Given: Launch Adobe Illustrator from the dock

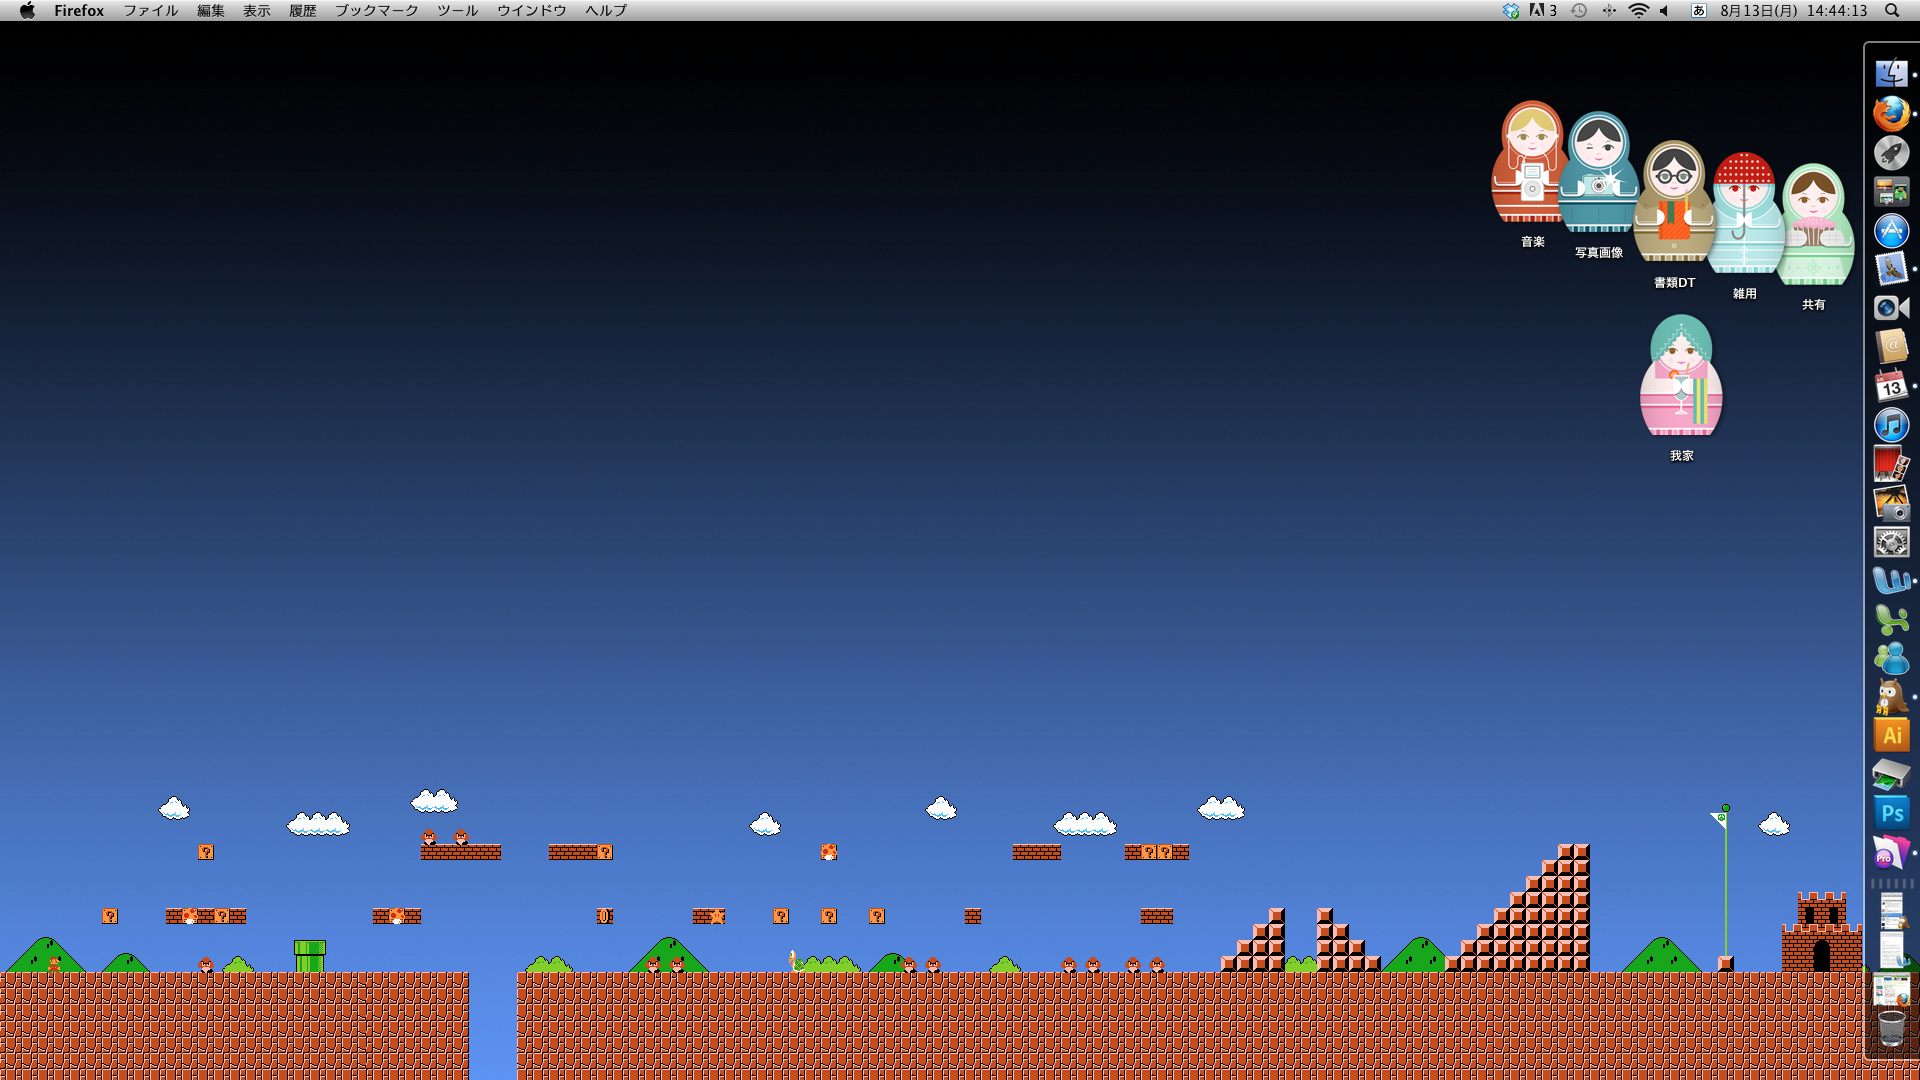Looking at the screenshot, I should [x=1891, y=735].
